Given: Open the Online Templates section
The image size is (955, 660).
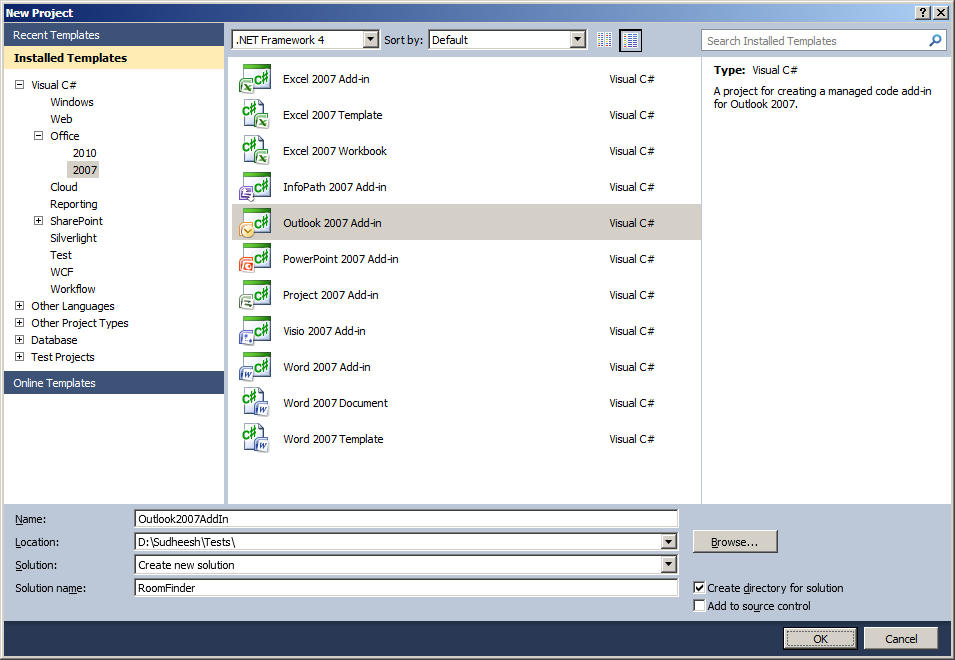Looking at the screenshot, I should tap(114, 383).
